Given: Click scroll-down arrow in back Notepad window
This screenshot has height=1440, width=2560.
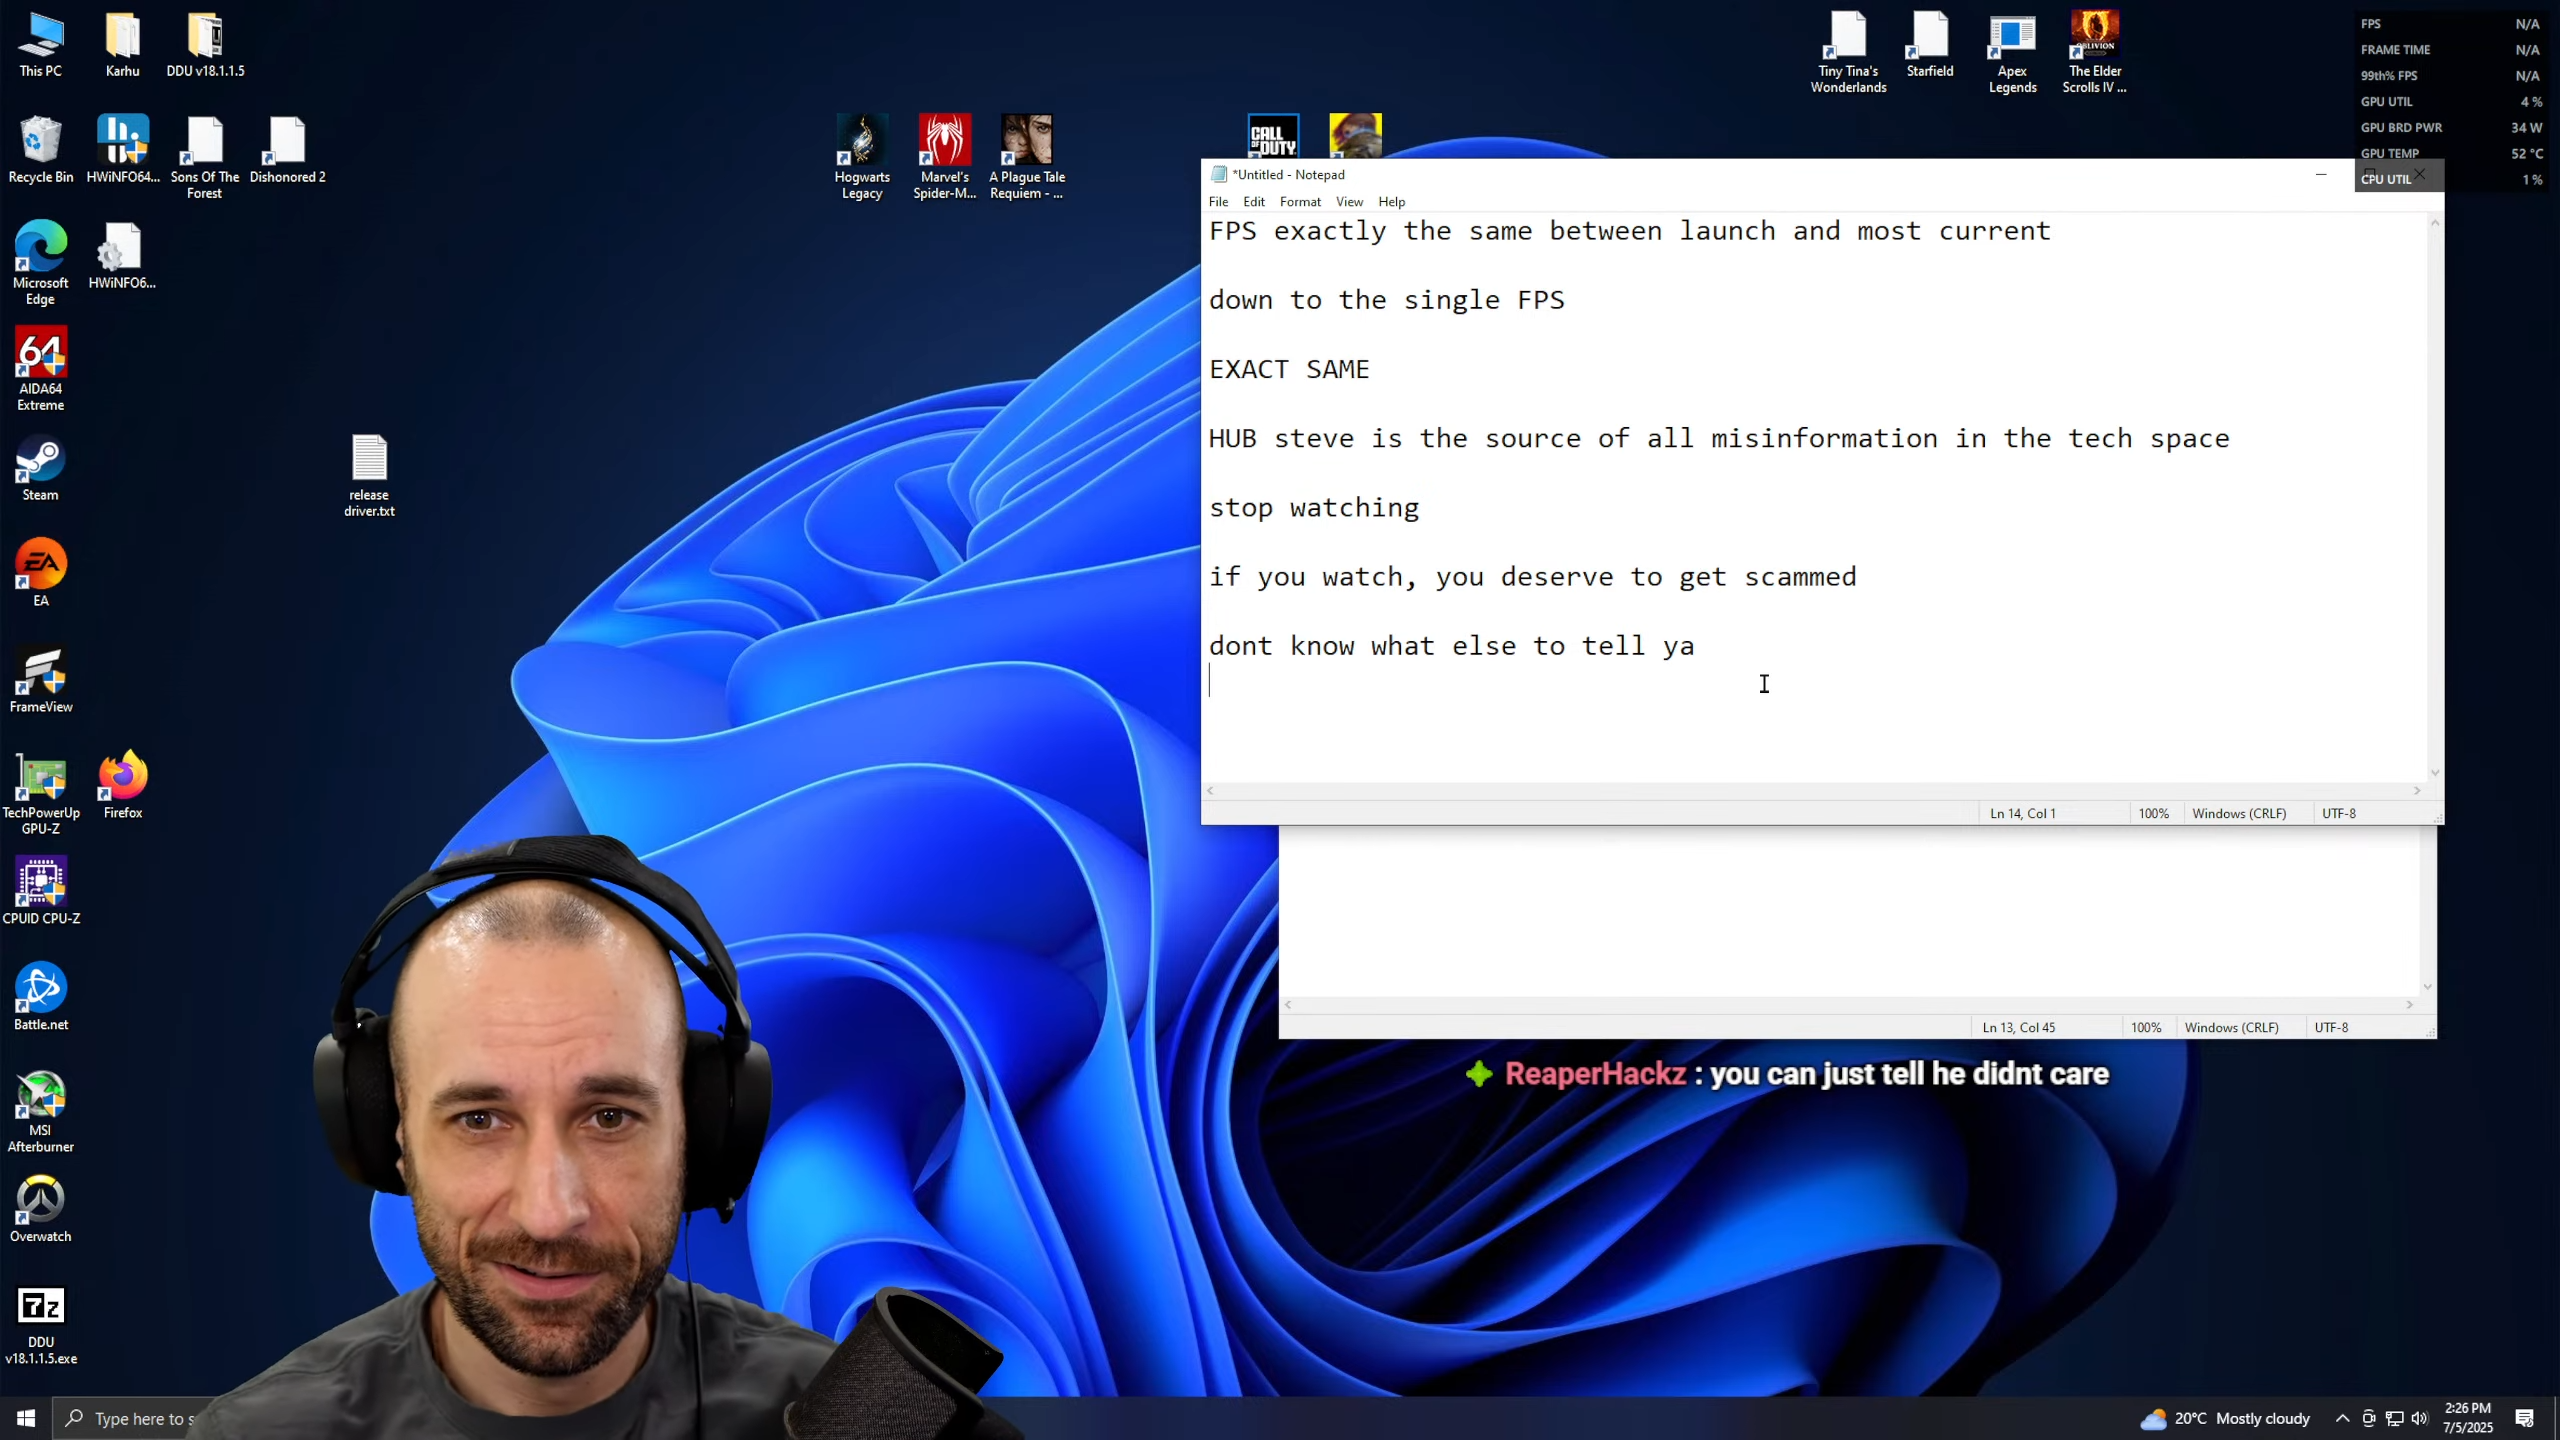Looking at the screenshot, I should tap(2427, 986).
